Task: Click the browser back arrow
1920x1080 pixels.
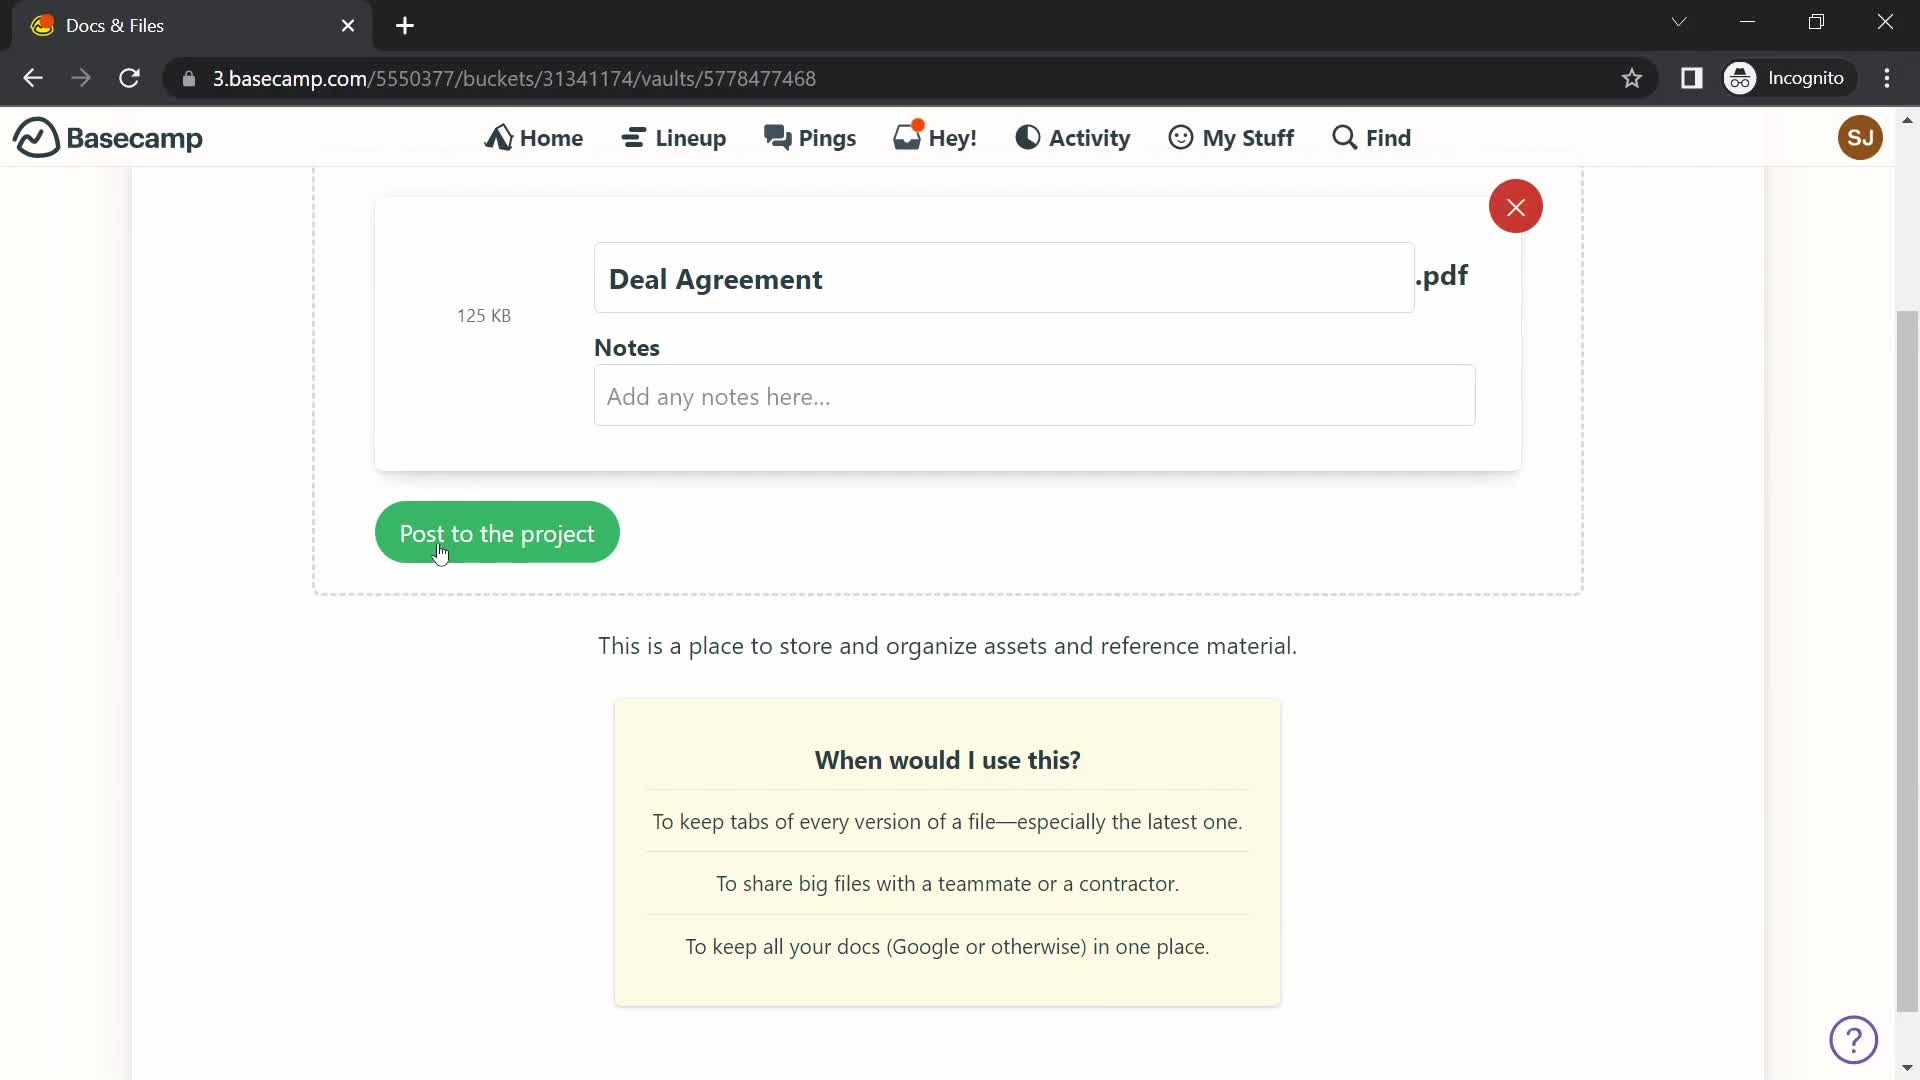Action: coord(33,78)
